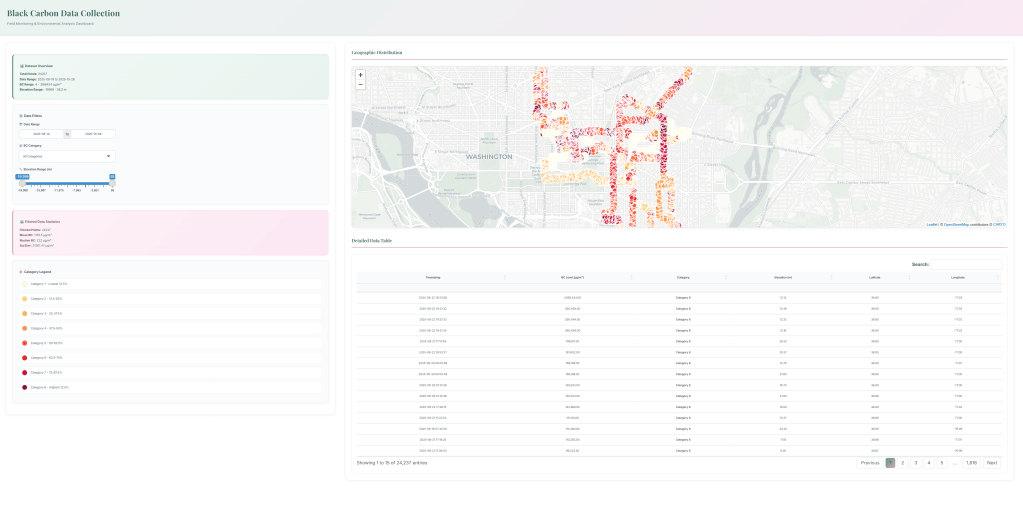The height and width of the screenshot is (515, 1023).
Task: Sort table by Elevation column
Action: coord(782,277)
